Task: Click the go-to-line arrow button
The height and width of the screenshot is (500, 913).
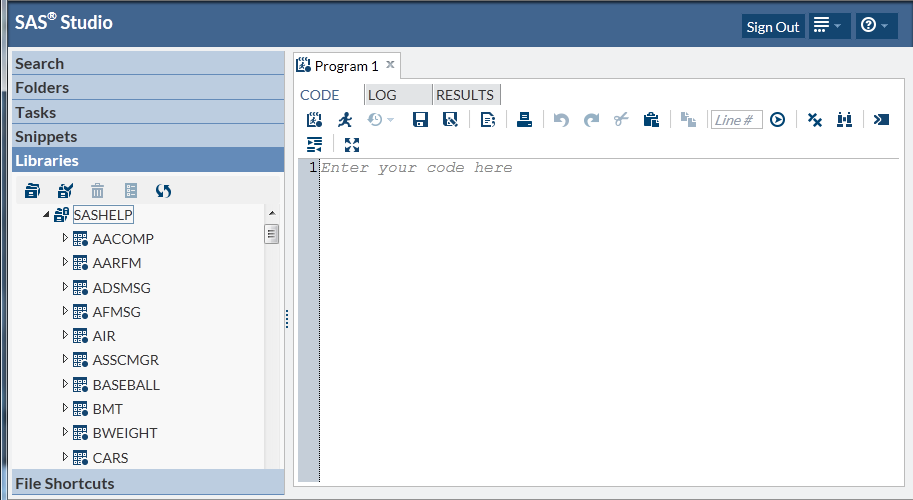Action: point(777,120)
